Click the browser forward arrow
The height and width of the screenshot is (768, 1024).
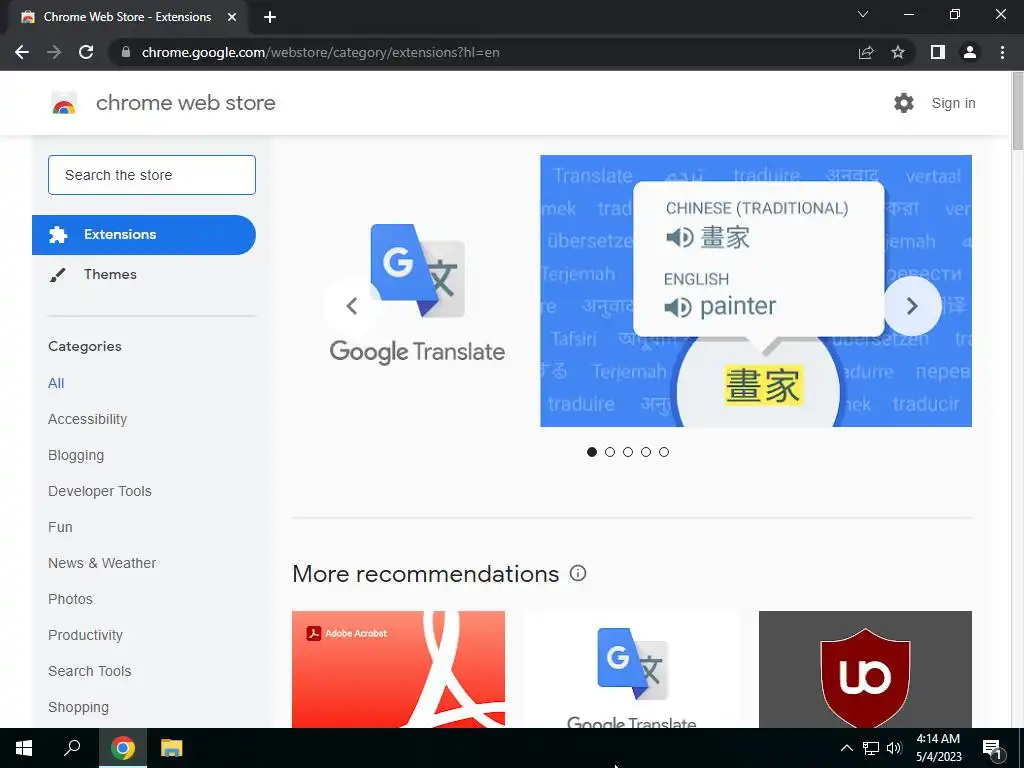point(54,52)
